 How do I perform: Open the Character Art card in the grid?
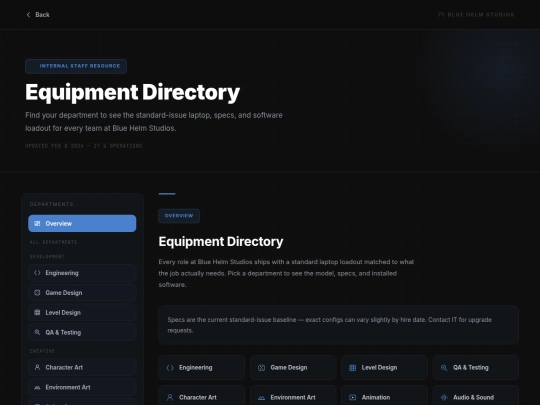(201, 396)
